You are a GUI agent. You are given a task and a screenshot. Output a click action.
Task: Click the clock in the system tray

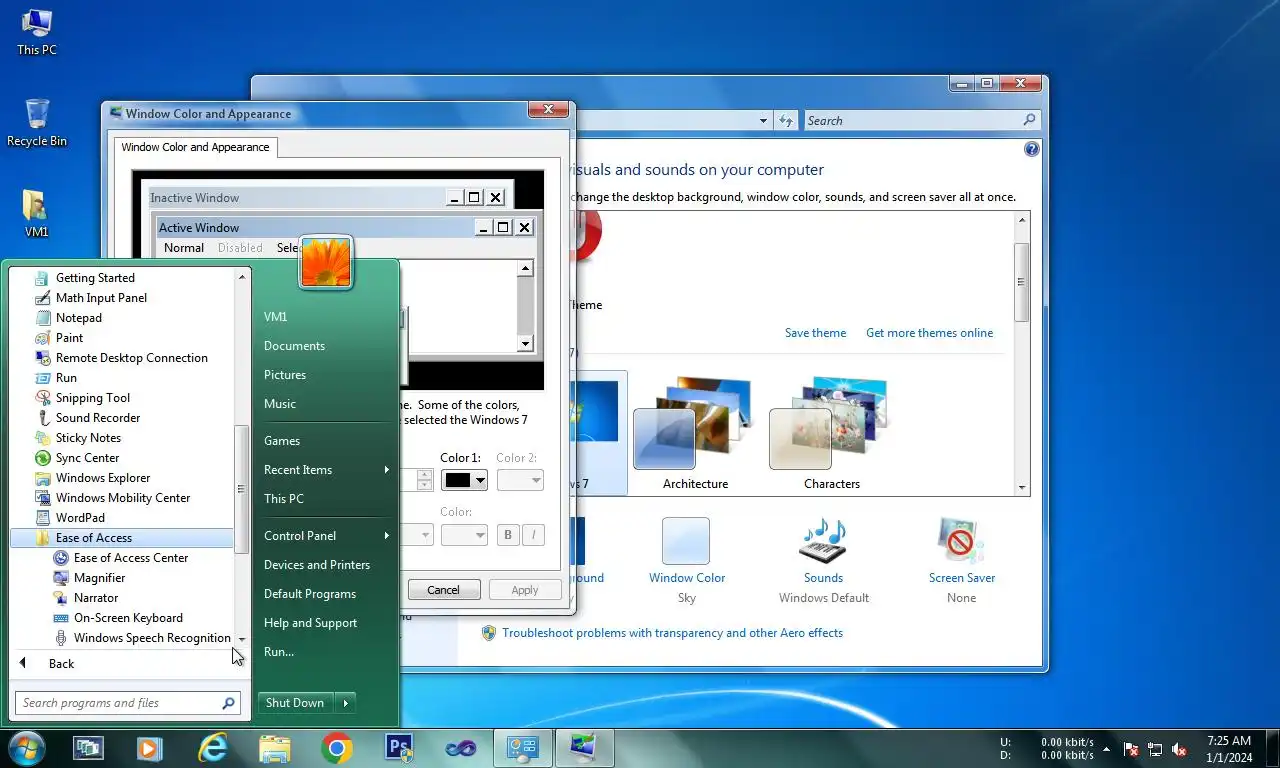pyautogui.click(x=1229, y=749)
